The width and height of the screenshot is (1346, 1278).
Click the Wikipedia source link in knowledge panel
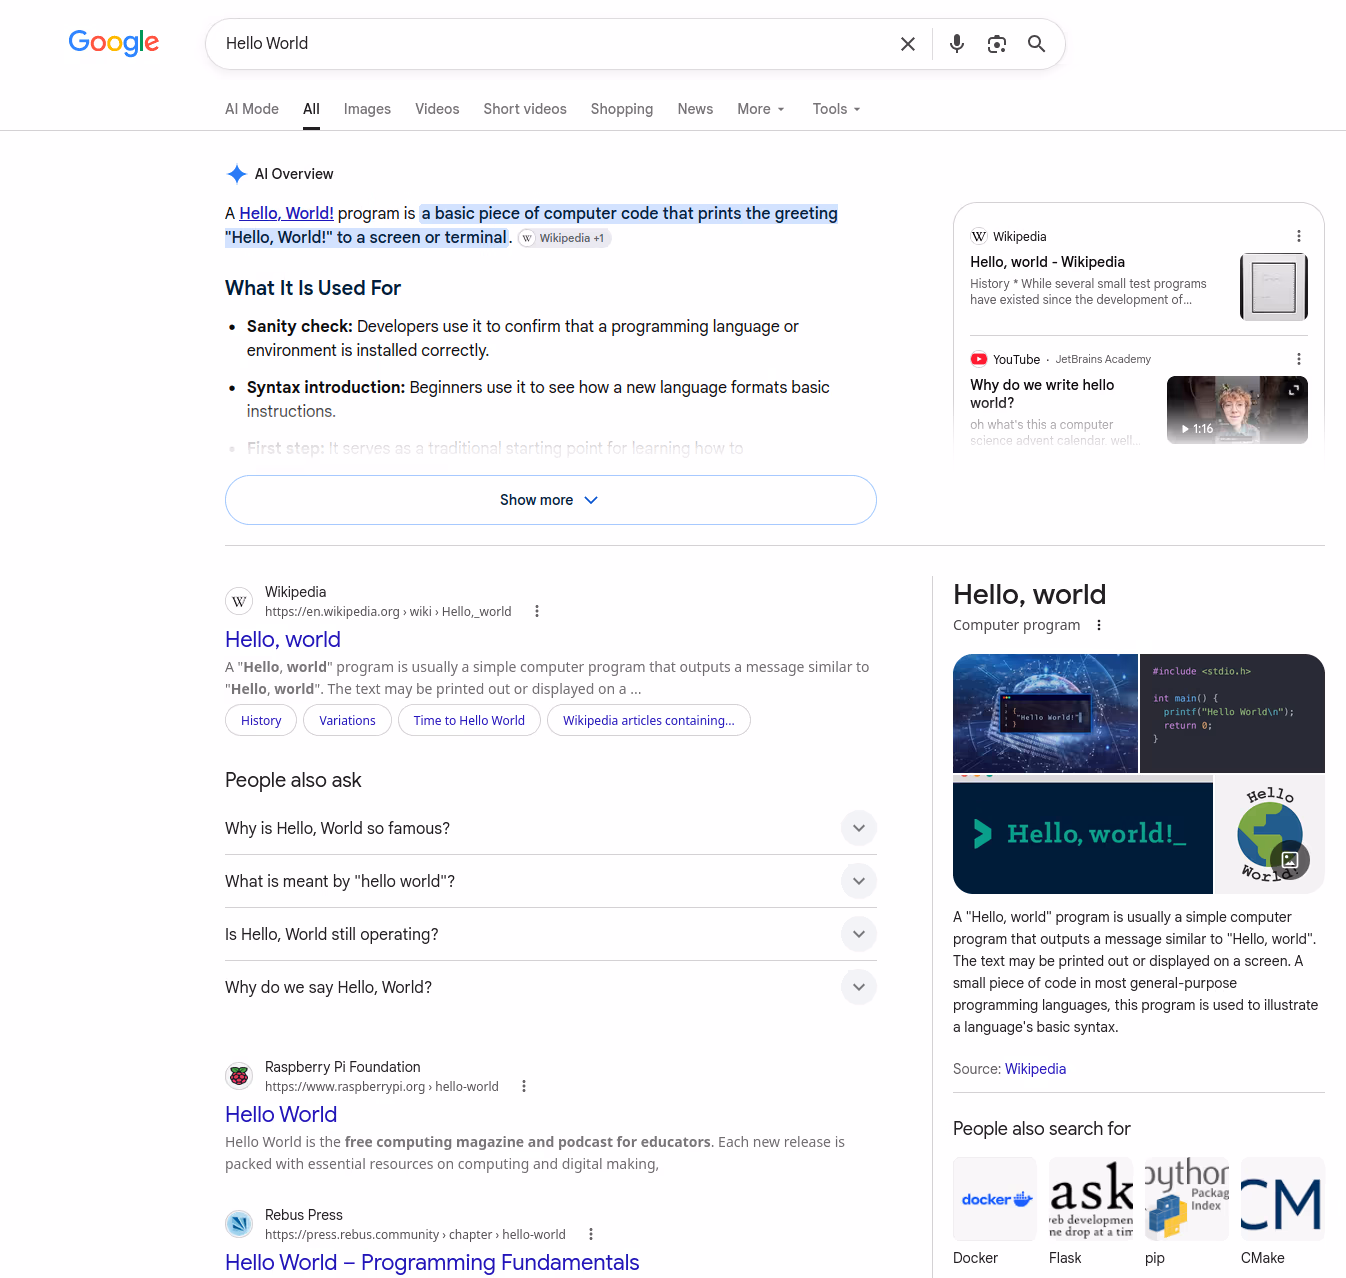pos(1035,1069)
